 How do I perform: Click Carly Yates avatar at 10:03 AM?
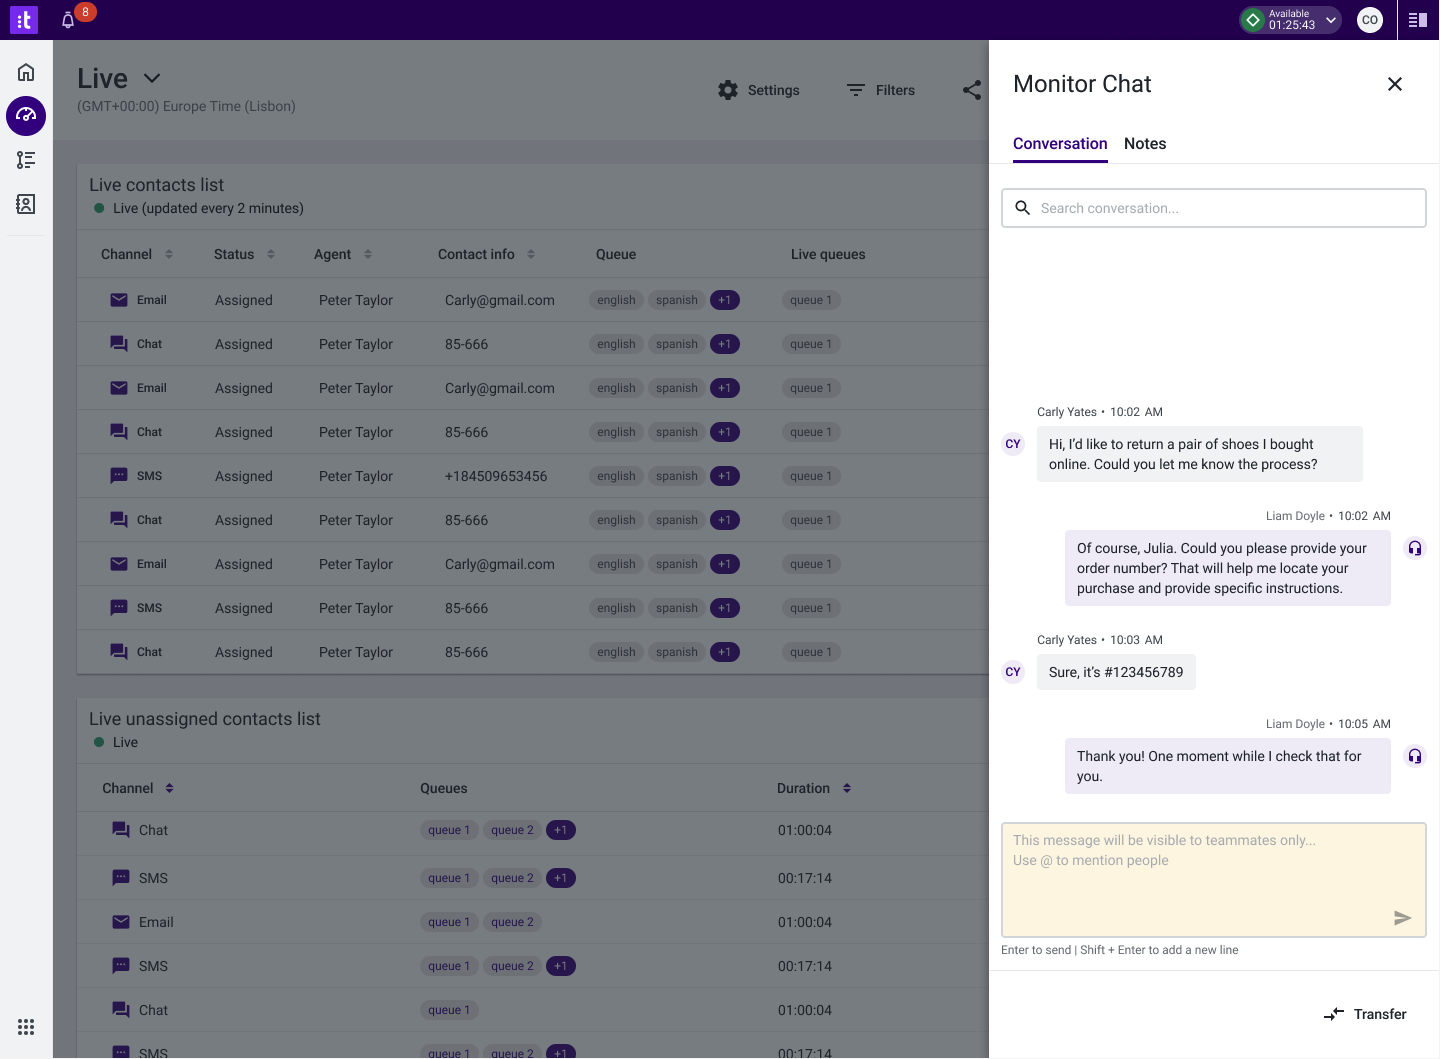point(1013,672)
